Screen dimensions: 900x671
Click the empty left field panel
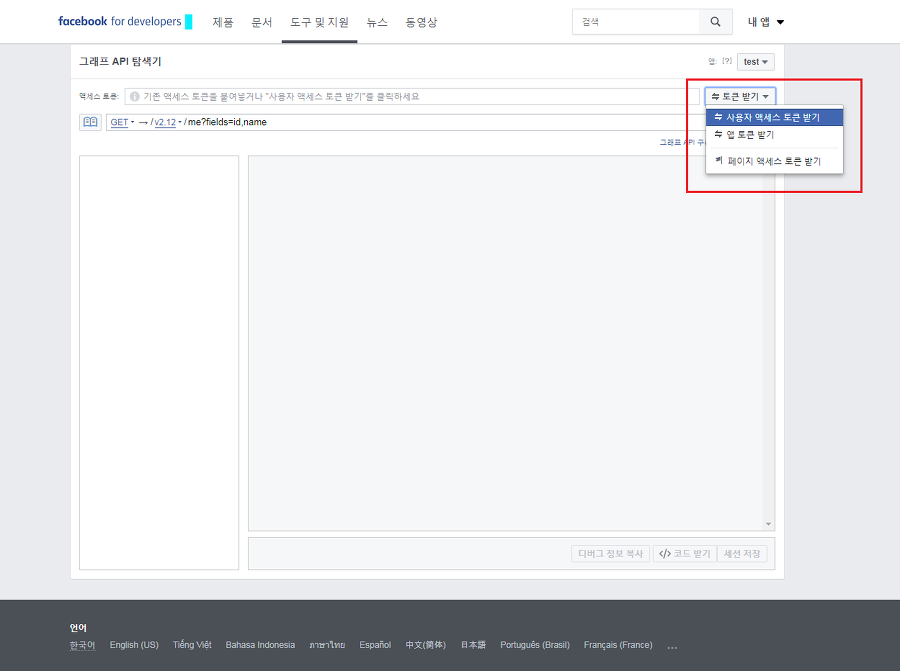pos(159,362)
